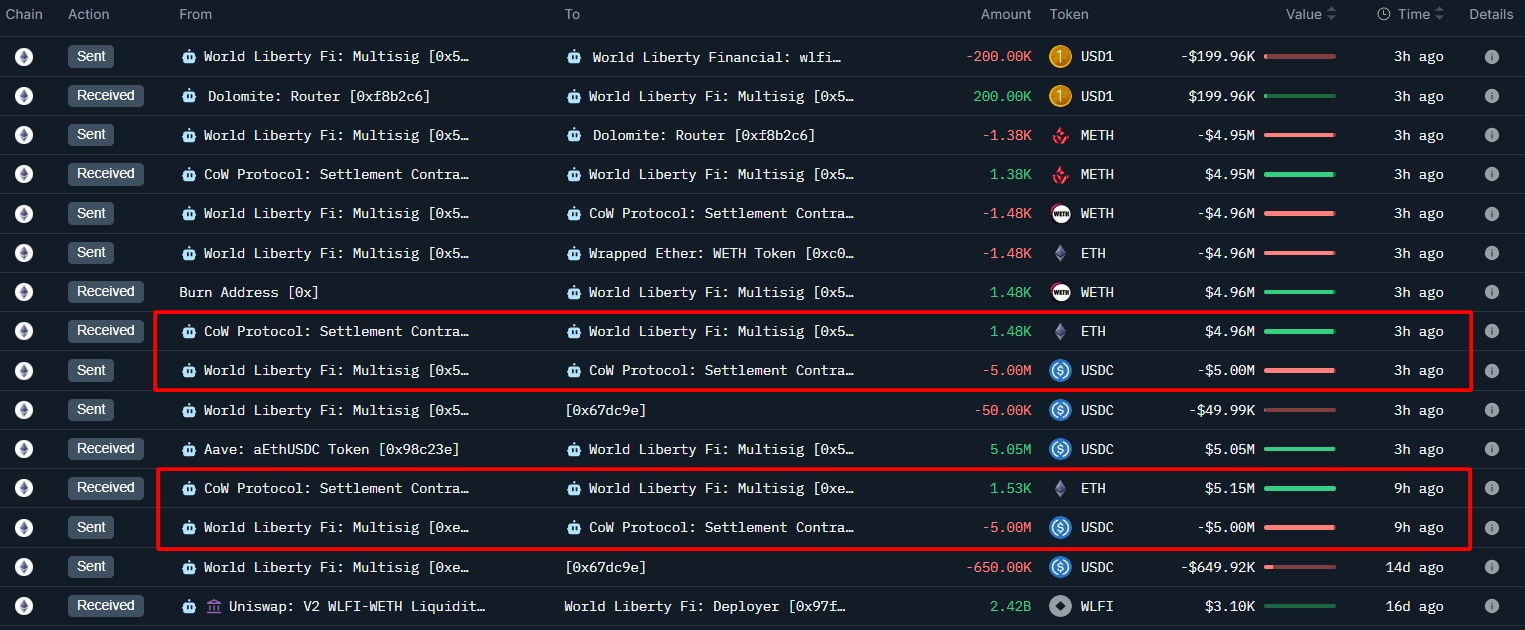Click the clock icon beside Time header
This screenshot has height=630, width=1525.
1383,14
